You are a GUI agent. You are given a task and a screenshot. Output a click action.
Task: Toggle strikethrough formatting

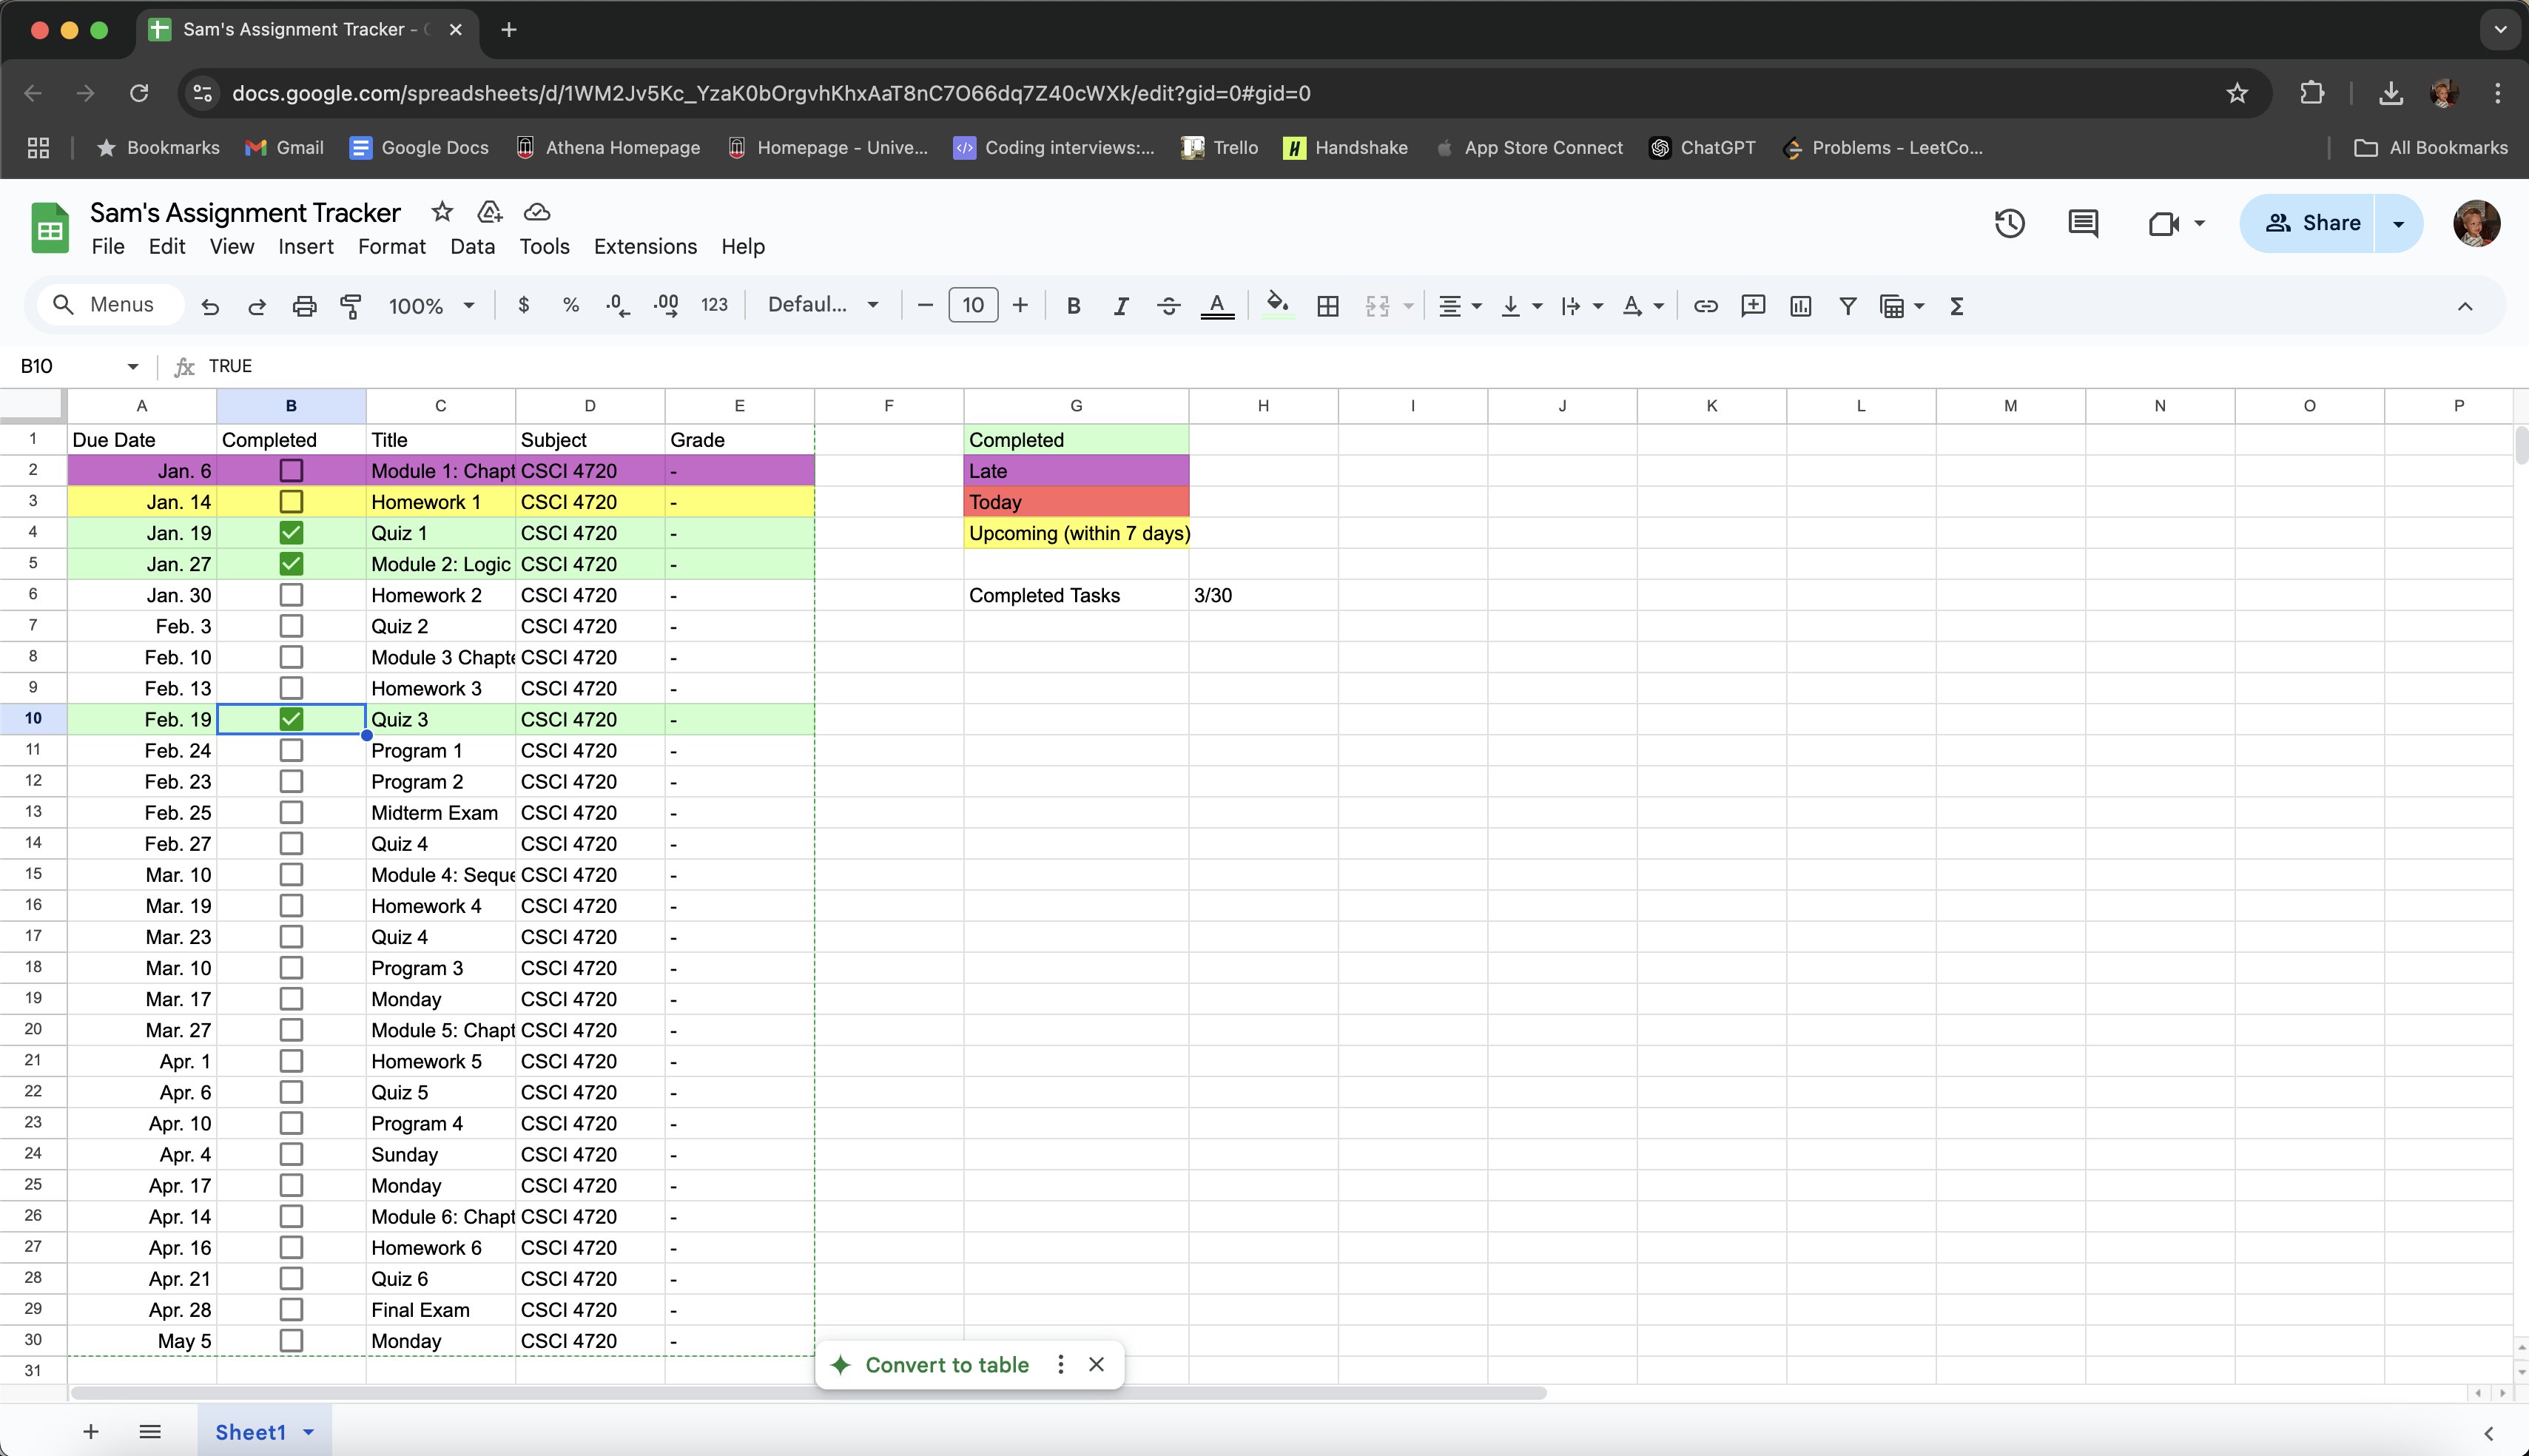pos(1168,306)
